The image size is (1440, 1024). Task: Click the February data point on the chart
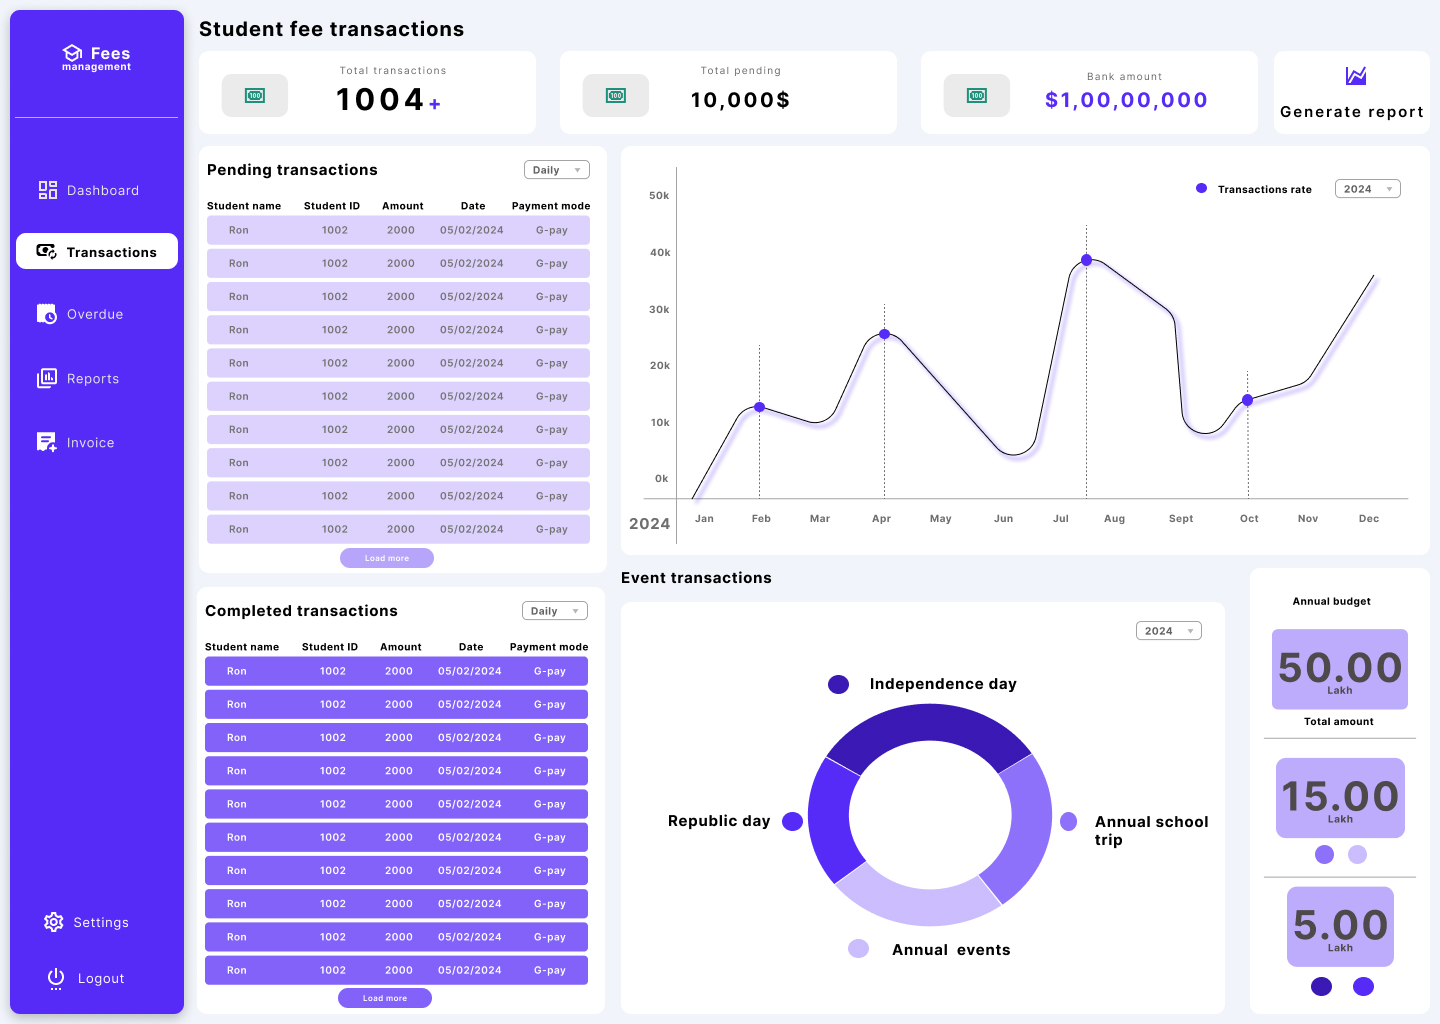(760, 407)
